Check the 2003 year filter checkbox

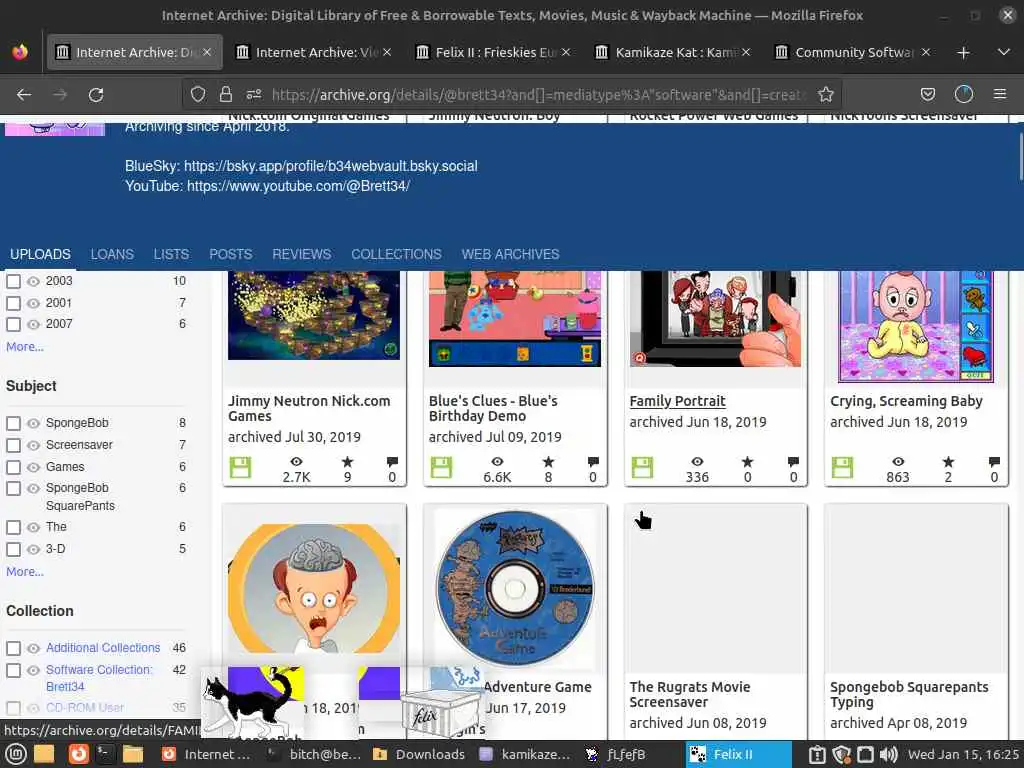[x=13, y=281]
